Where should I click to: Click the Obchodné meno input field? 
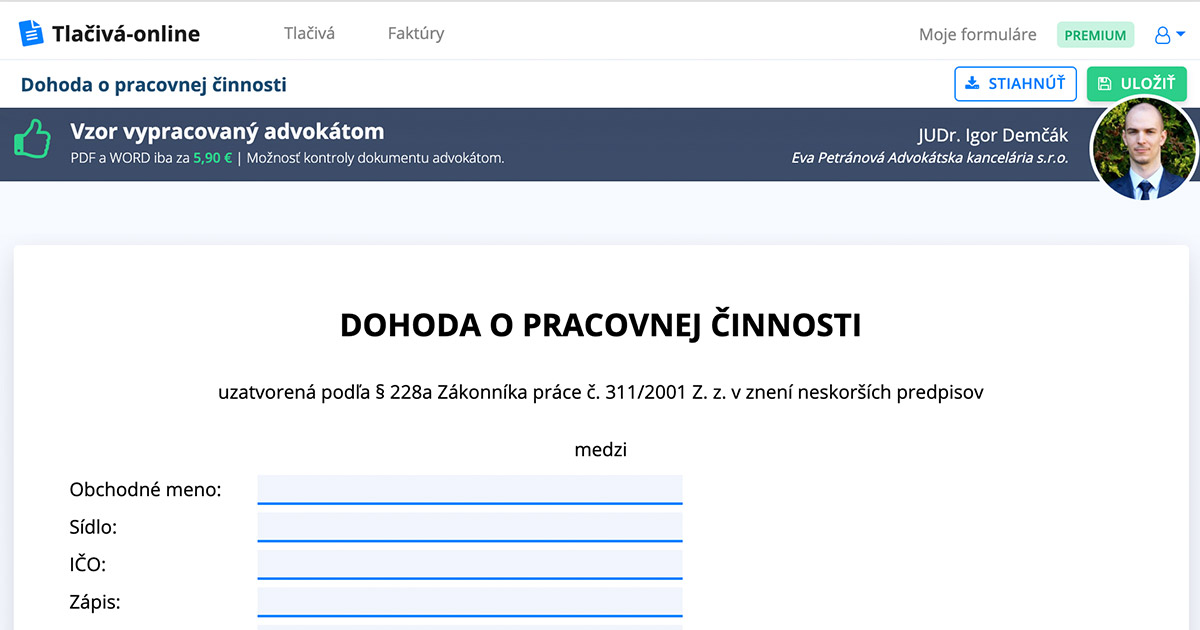tap(470, 489)
